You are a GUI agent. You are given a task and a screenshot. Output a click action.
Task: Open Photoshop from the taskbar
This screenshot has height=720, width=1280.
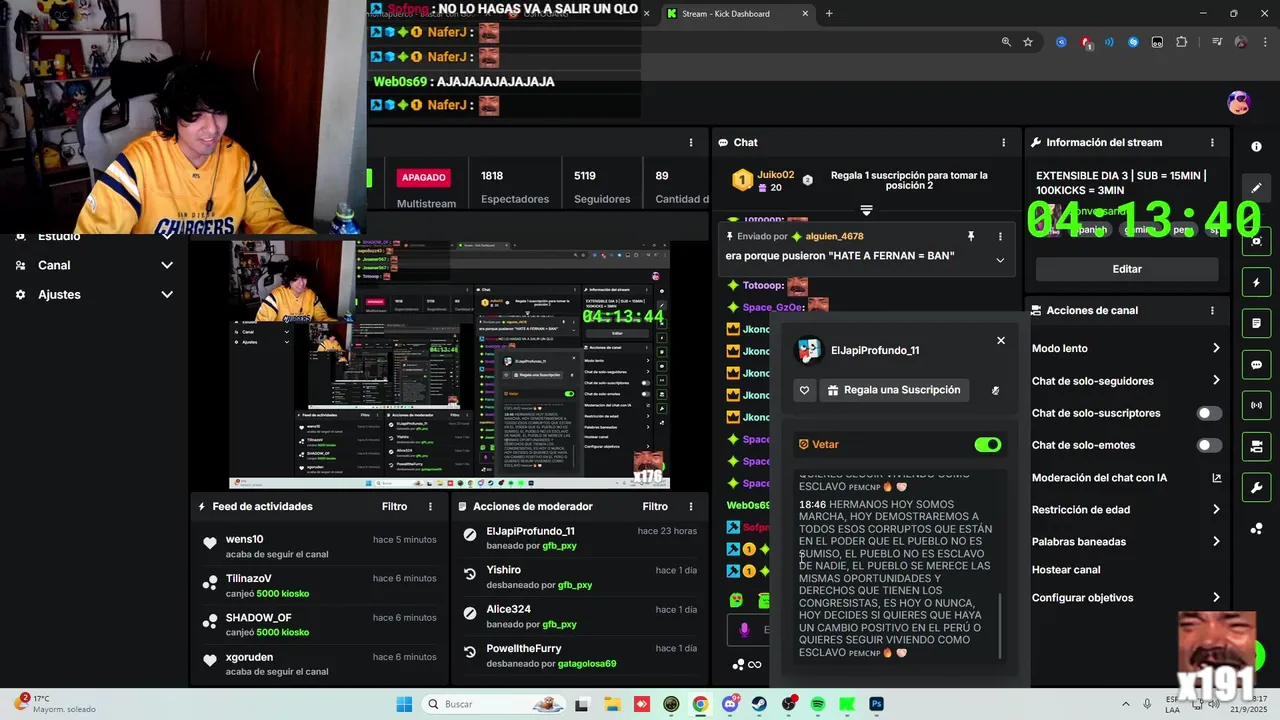(876, 704)
